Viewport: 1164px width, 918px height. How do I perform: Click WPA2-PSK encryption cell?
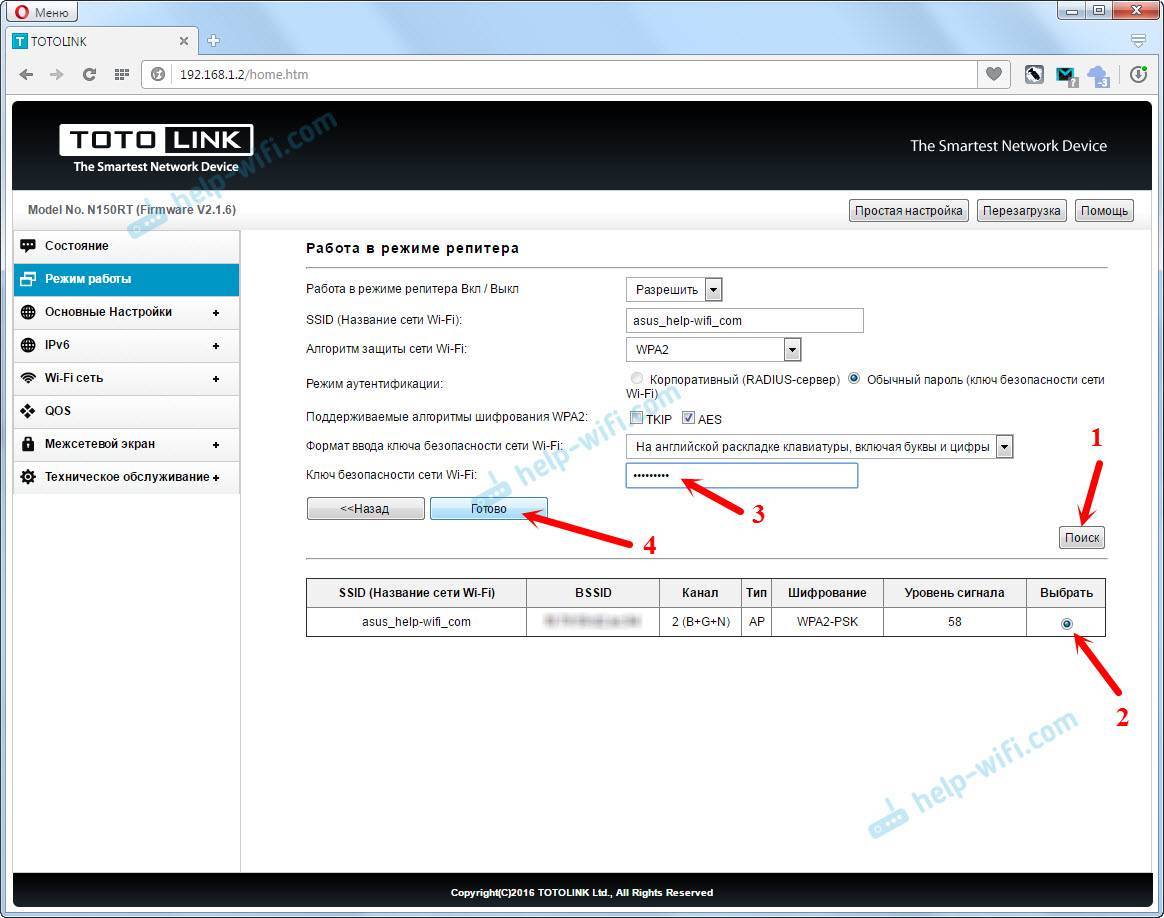[x=827, y=622]
